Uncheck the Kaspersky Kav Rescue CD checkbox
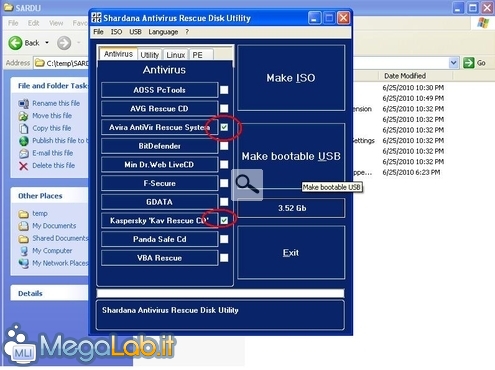Viewport: 495px width, 370px height. (x=224, y=220)
